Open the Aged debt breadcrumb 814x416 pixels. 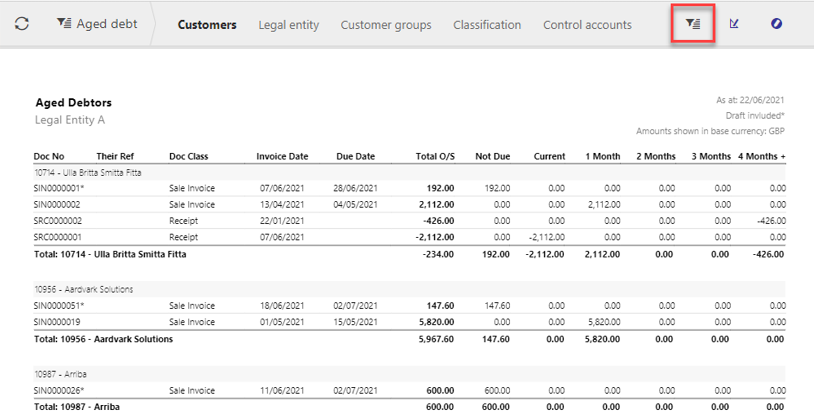pyautogui.click(x=106, y=24)
